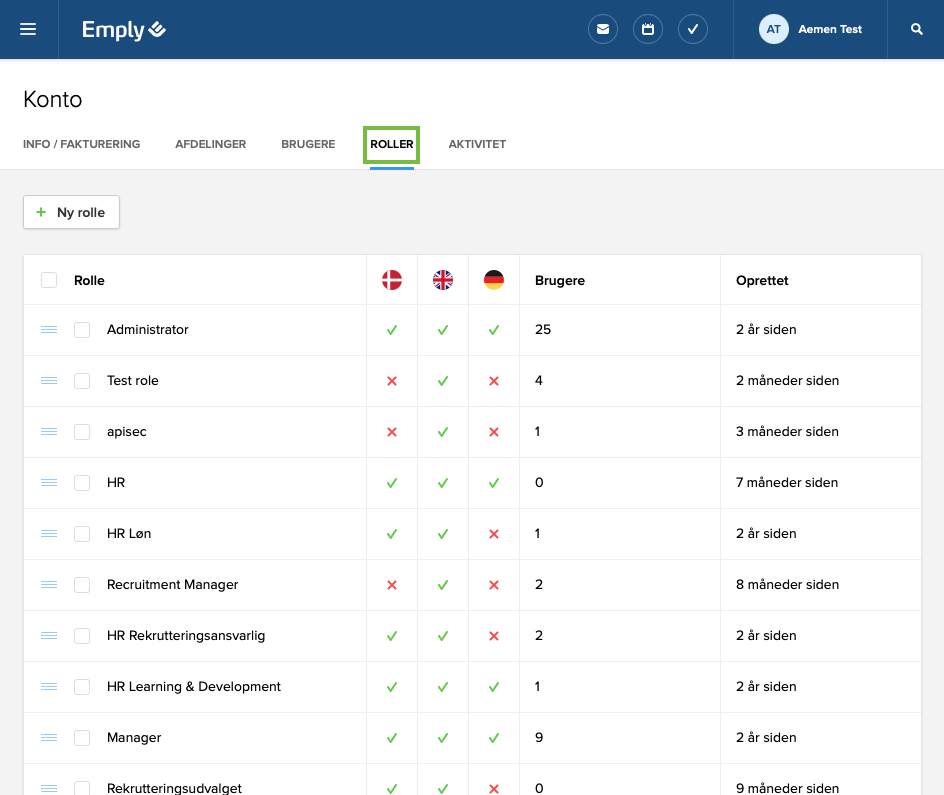Viewport: 944px width, 795px height.
Task: Switch to the Brugere tab
Action: (x=308, y=144)
